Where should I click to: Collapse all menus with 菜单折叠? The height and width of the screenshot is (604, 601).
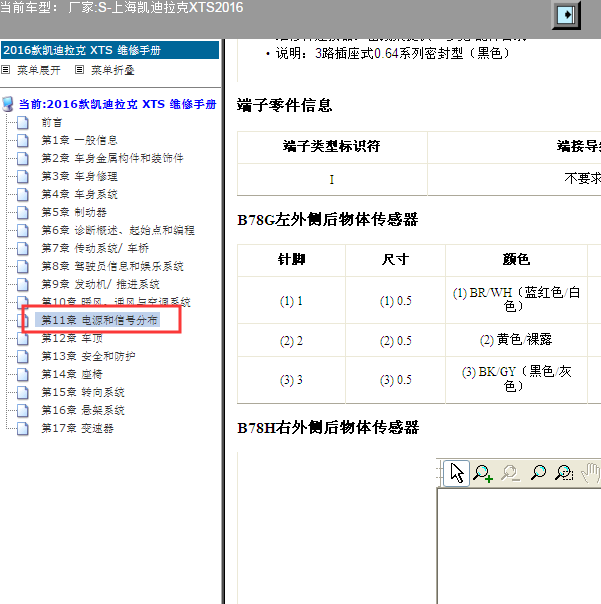click(x=112, y=70)
